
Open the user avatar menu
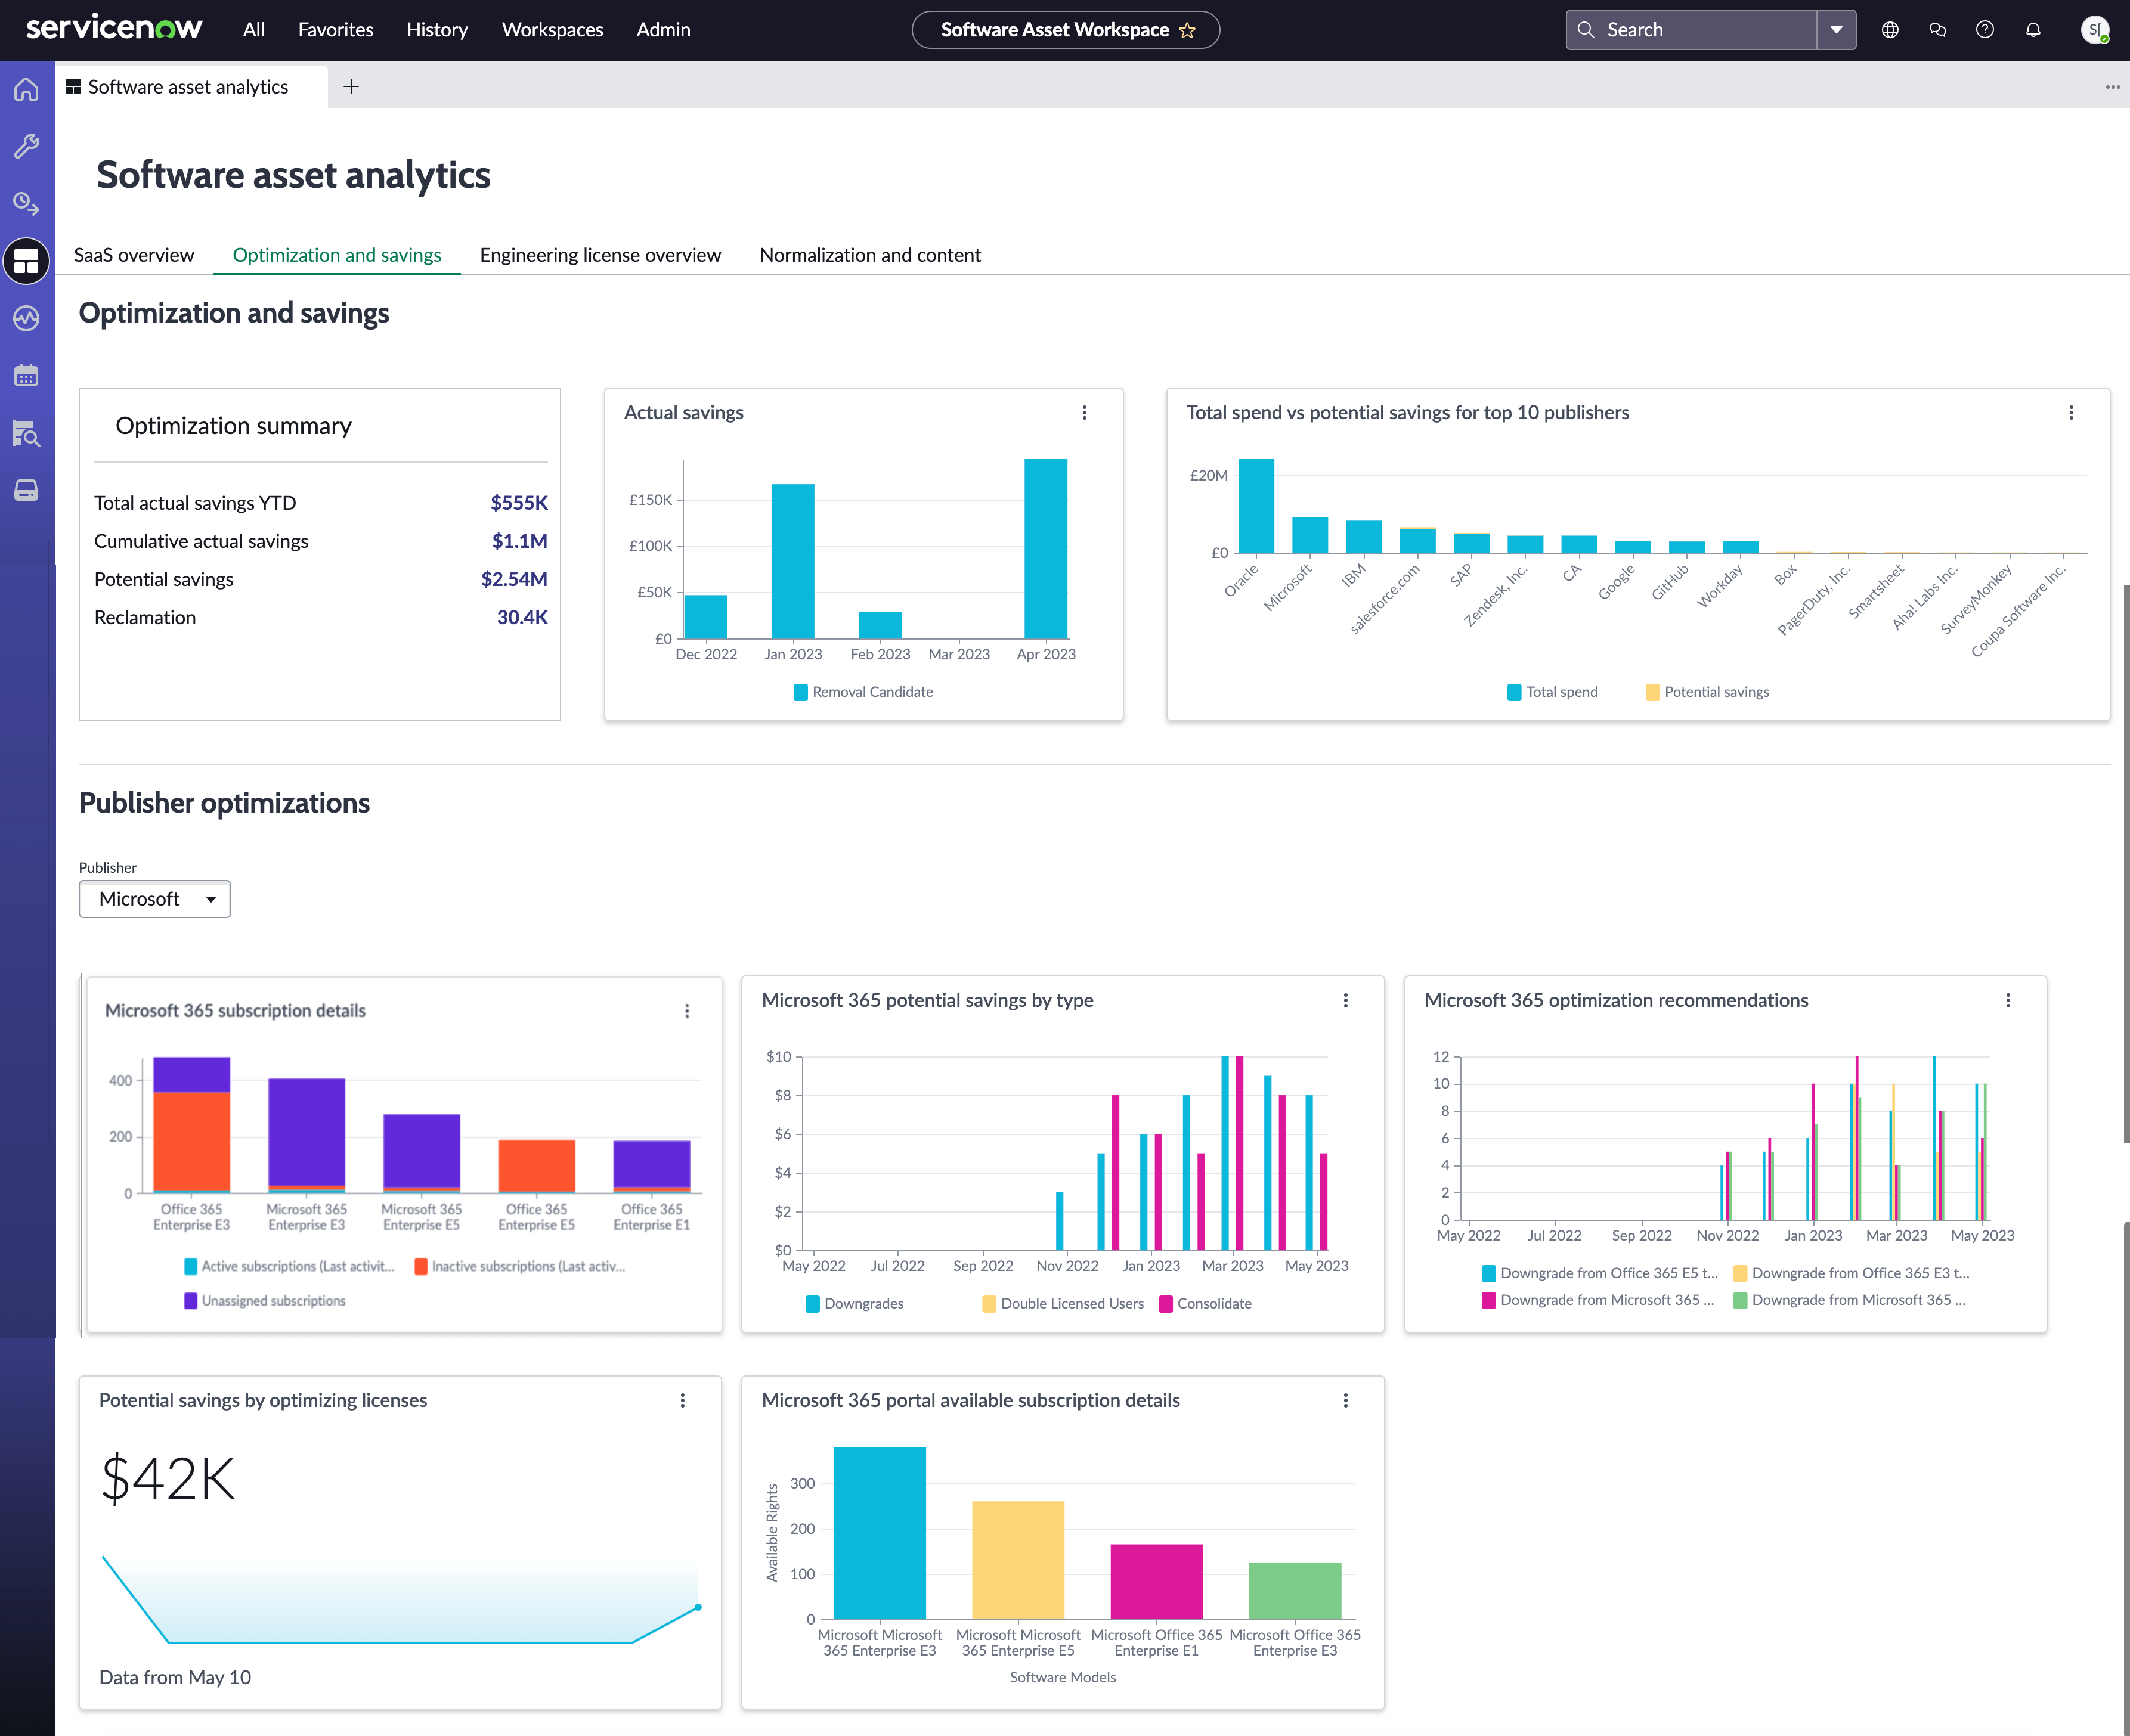tap(2094, 30)
